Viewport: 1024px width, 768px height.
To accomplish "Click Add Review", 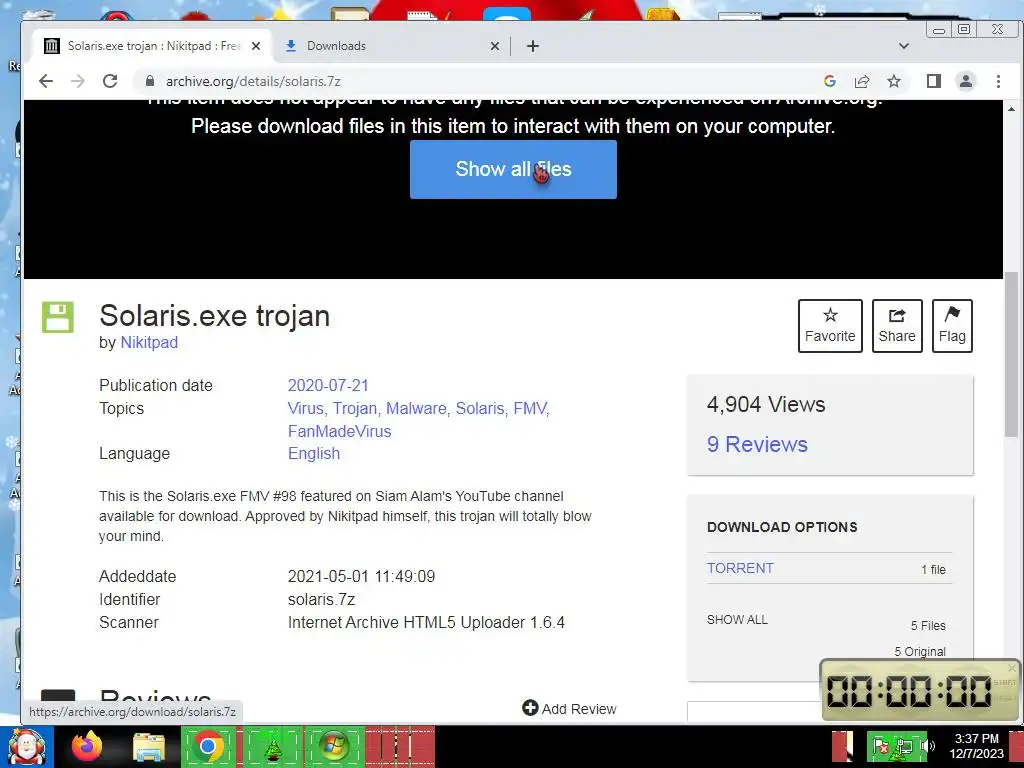I will point(569,709).
